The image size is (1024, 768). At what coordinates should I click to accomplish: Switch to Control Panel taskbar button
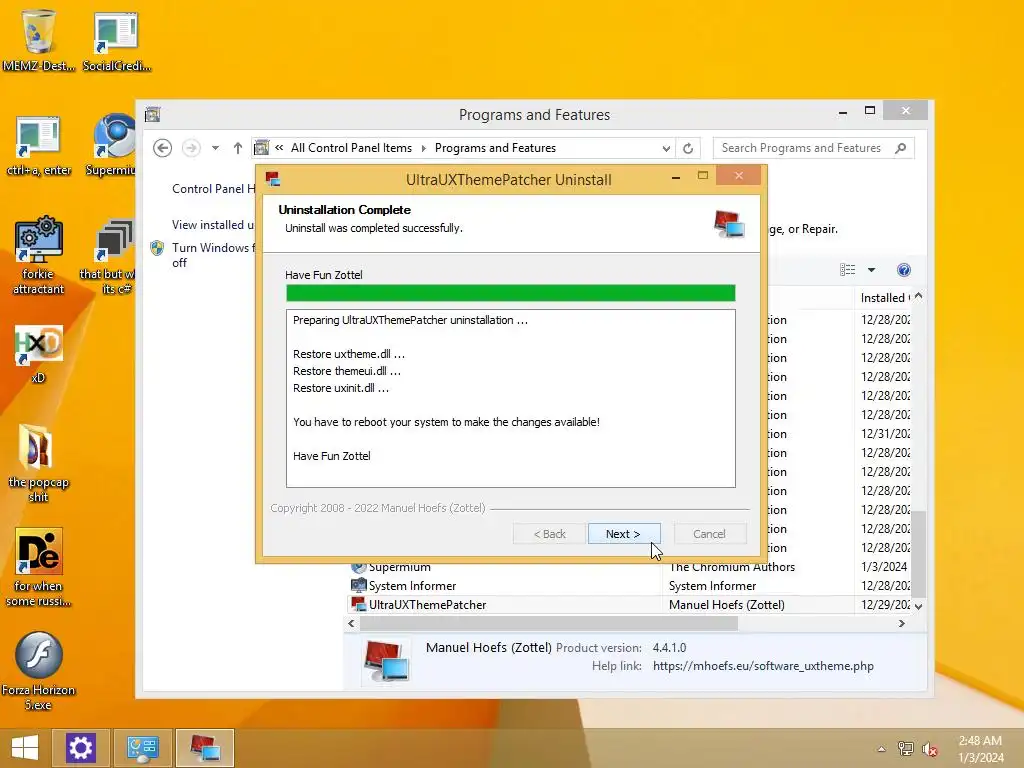[142, 748]
